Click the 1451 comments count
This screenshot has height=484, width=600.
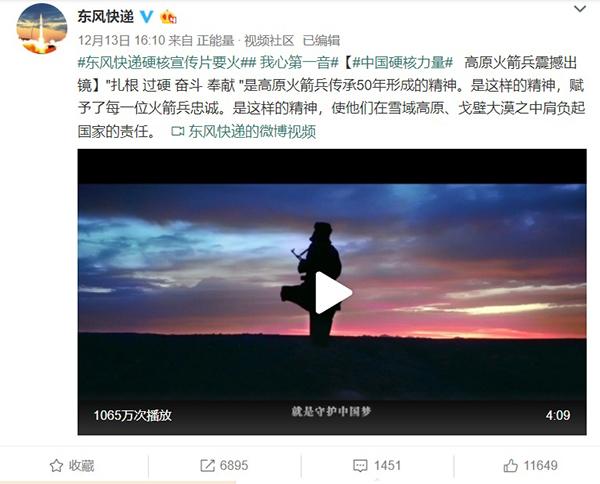coord(388,466)
